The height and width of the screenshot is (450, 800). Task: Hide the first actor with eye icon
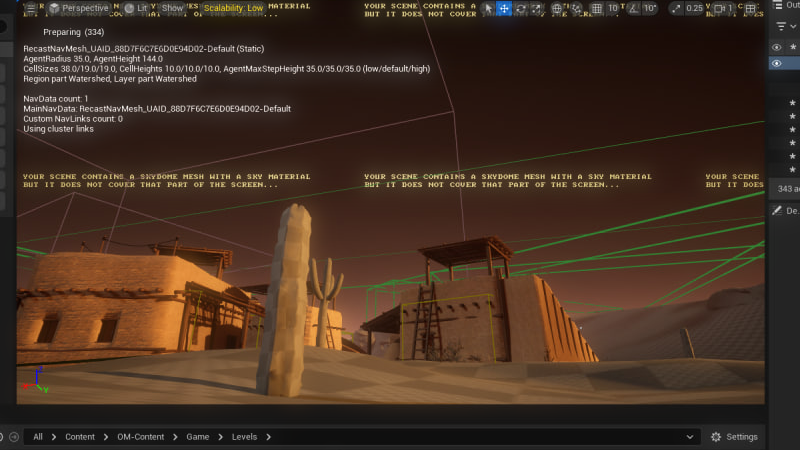777,47
